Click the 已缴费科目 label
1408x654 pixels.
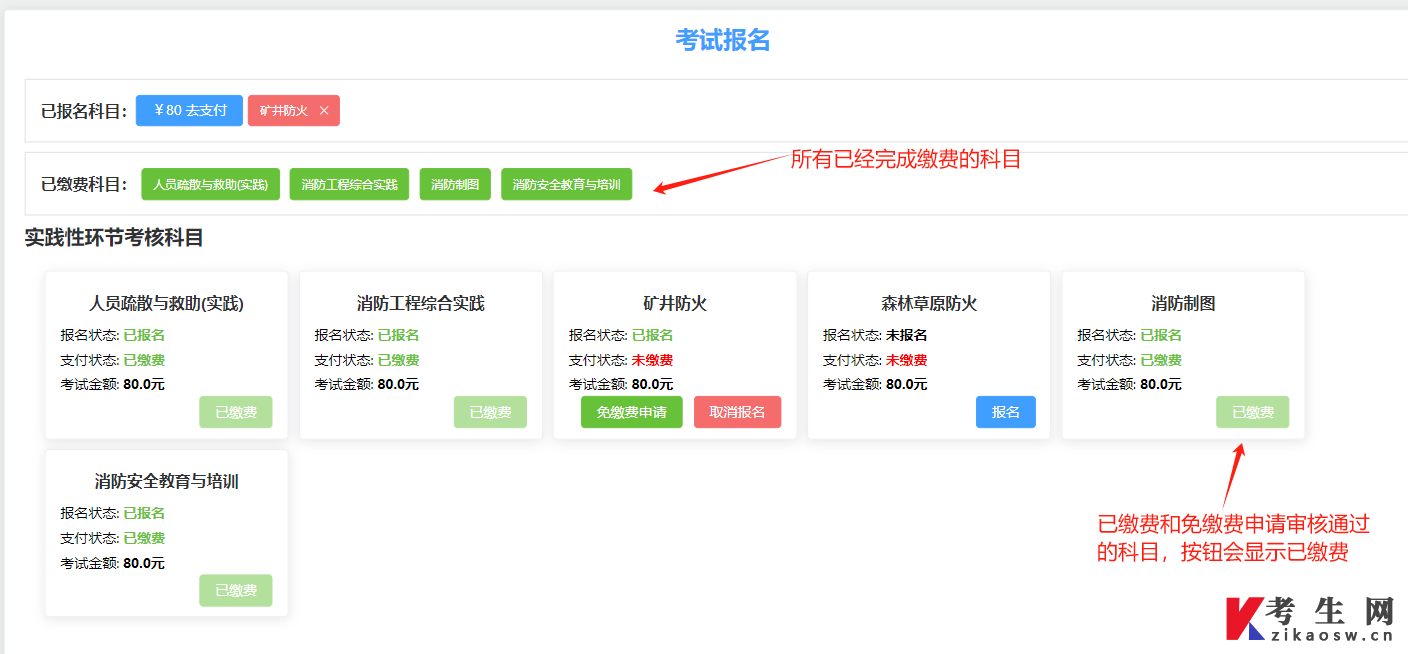click(x=84, y=184)
